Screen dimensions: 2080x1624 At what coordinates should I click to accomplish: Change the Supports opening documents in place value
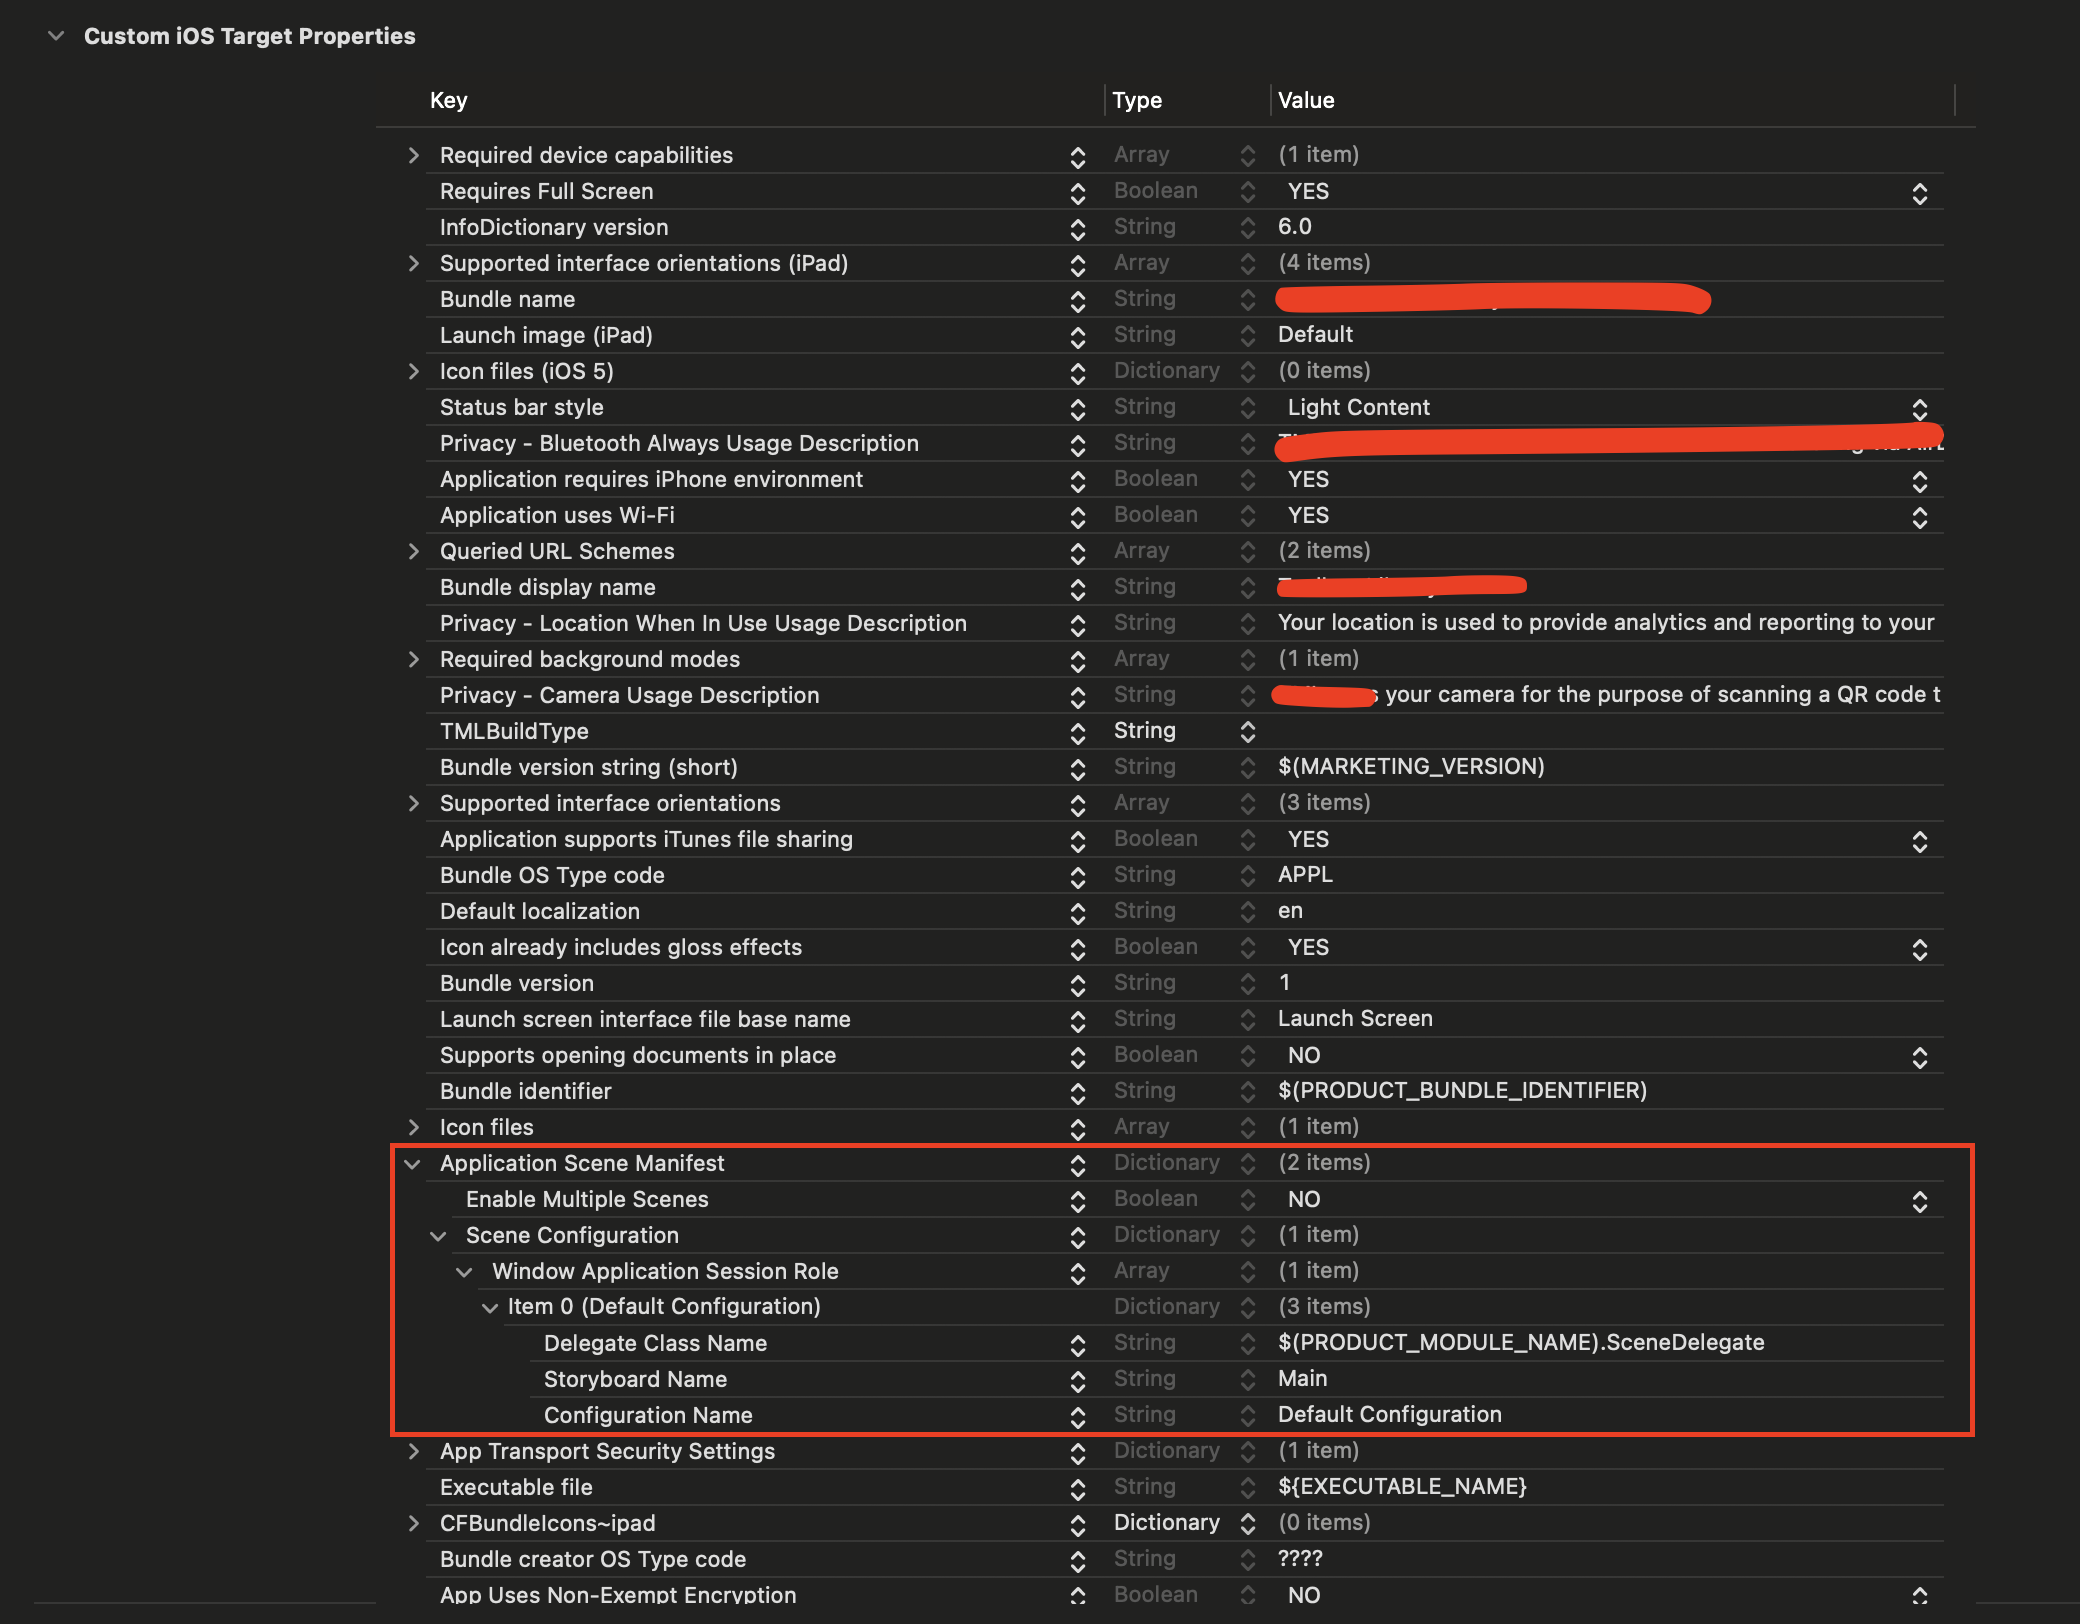(x=1919, y=1056)
